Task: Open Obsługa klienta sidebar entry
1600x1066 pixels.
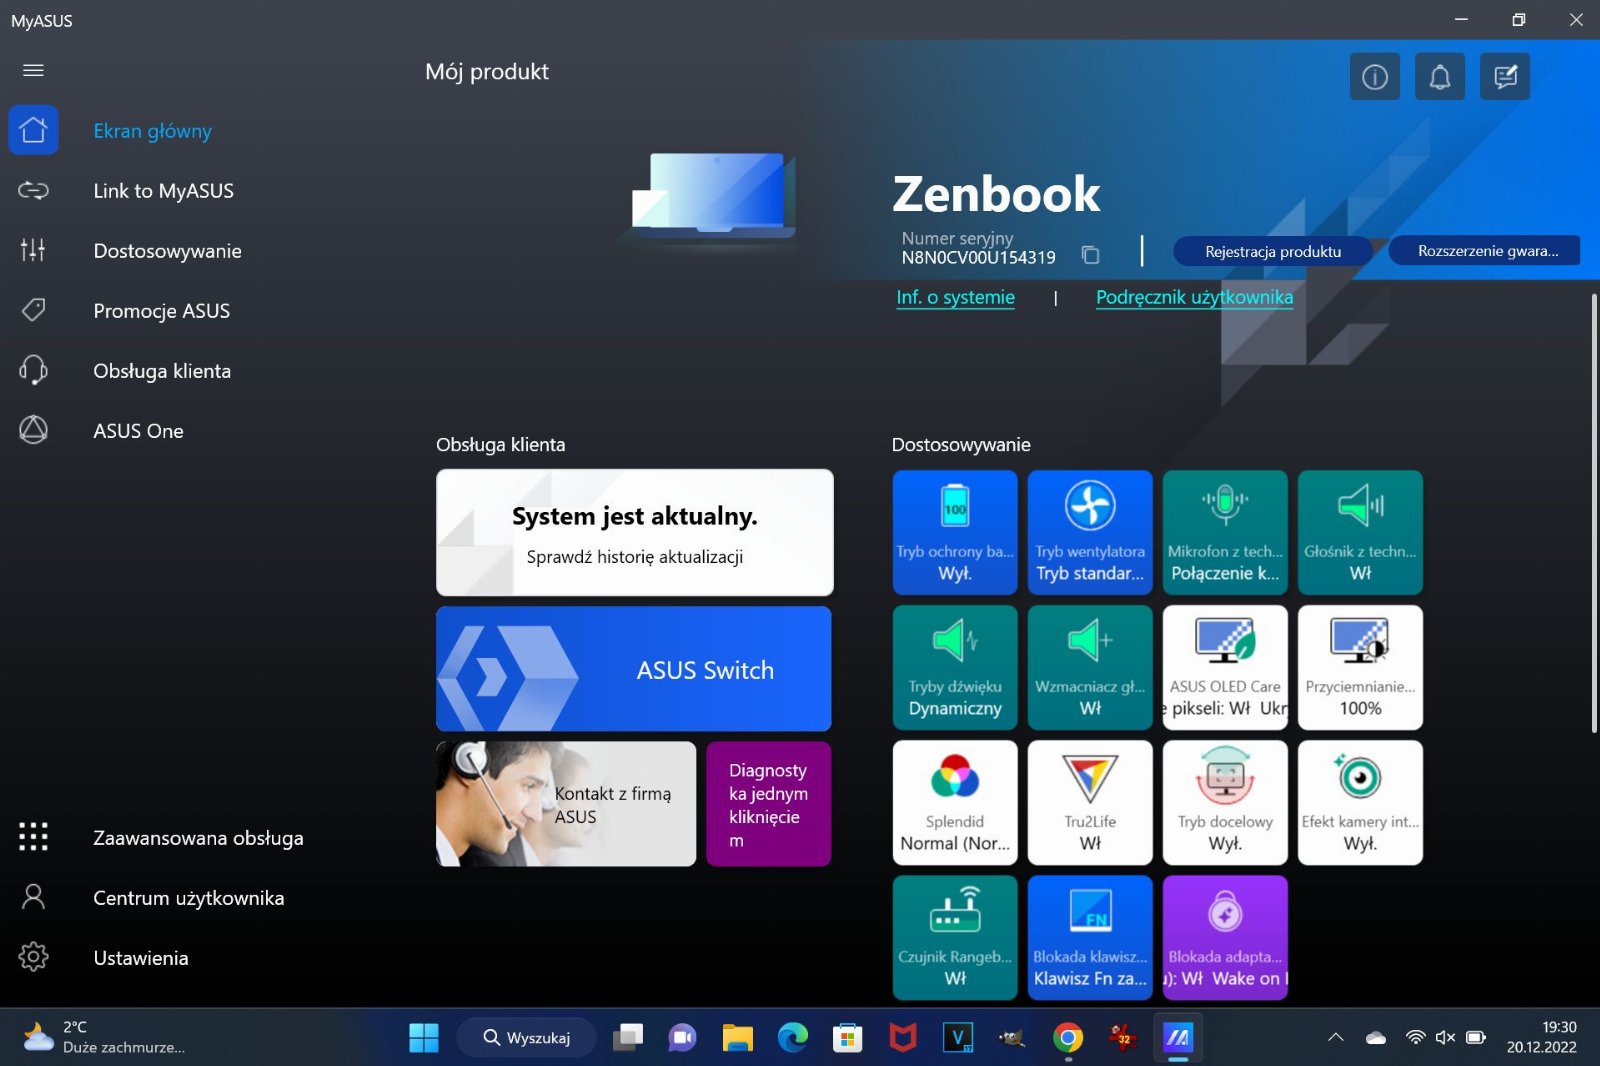Action: 162,371
